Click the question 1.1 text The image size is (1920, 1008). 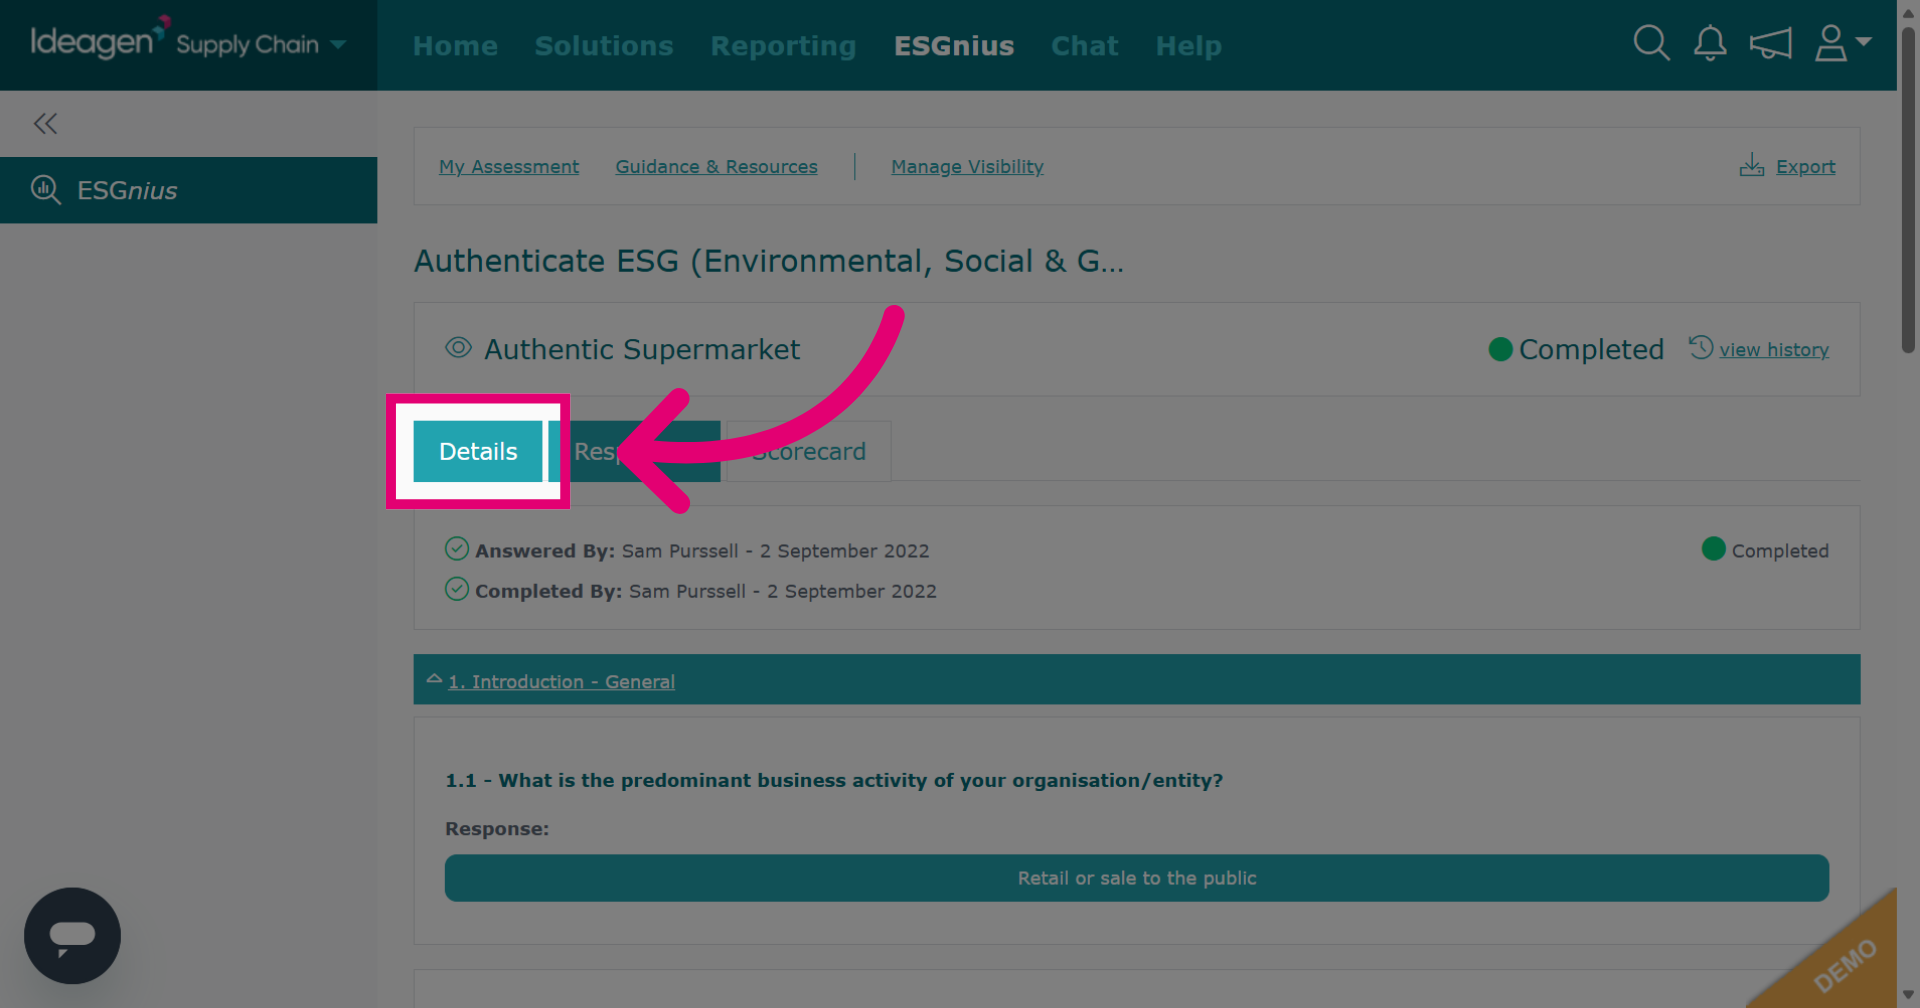point(834,780)
